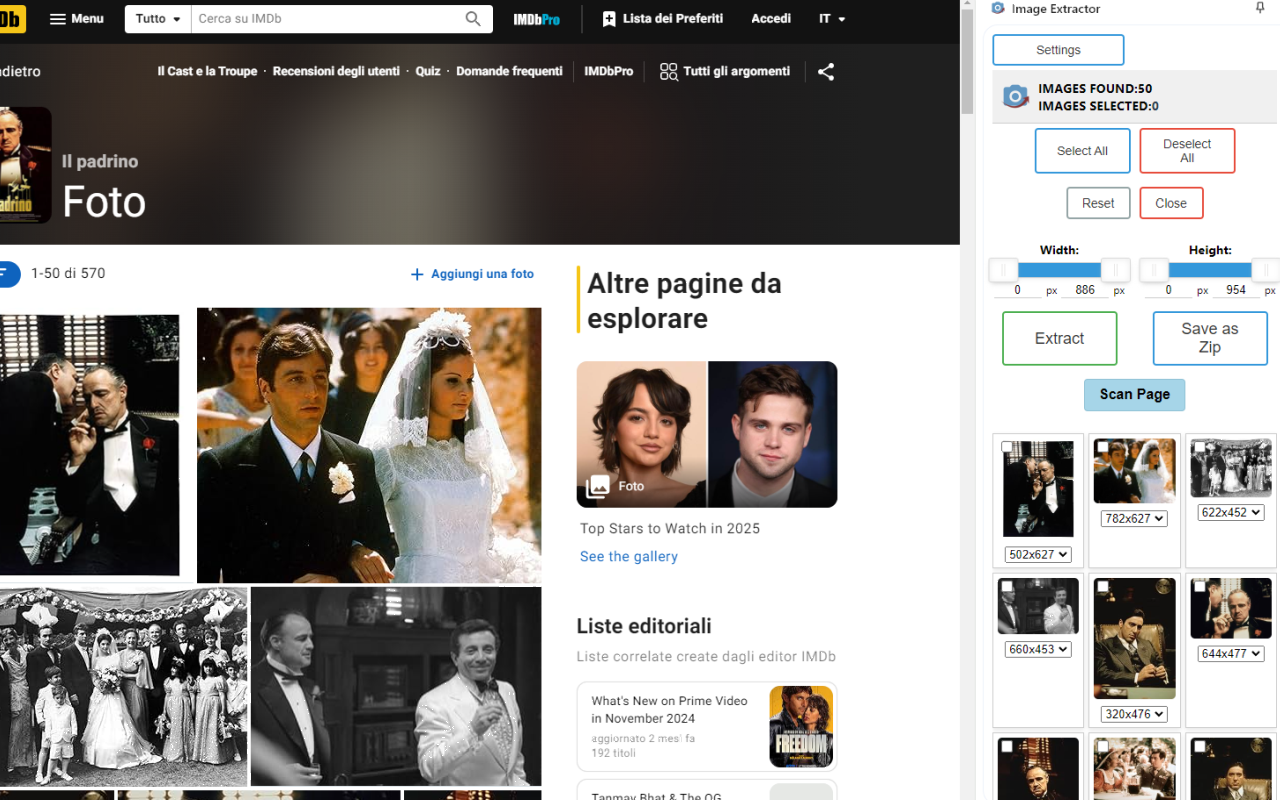
Task: Tick checkbox for 644x477 extractor image
Action: click(1200, 586)
